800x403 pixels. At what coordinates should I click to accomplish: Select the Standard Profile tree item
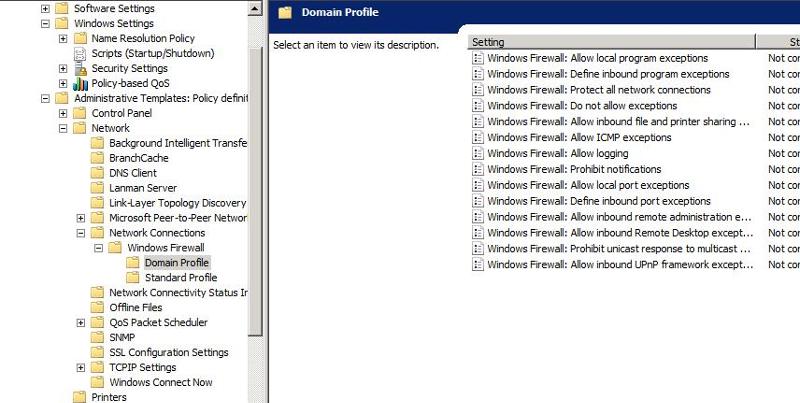coord(181,278)
